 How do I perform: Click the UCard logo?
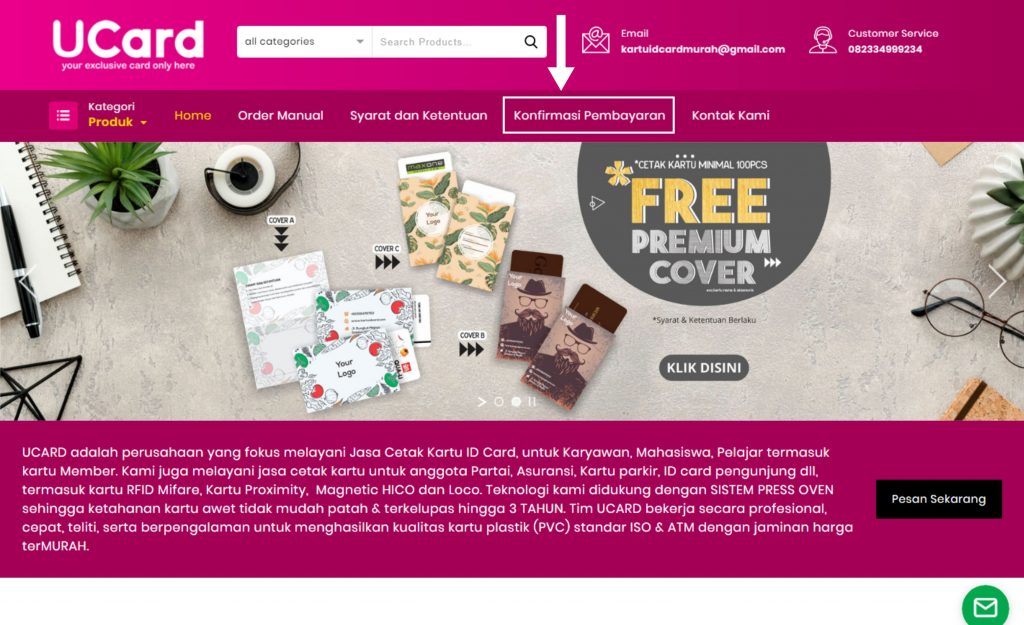pyautogui.click(x=128, y=44)
